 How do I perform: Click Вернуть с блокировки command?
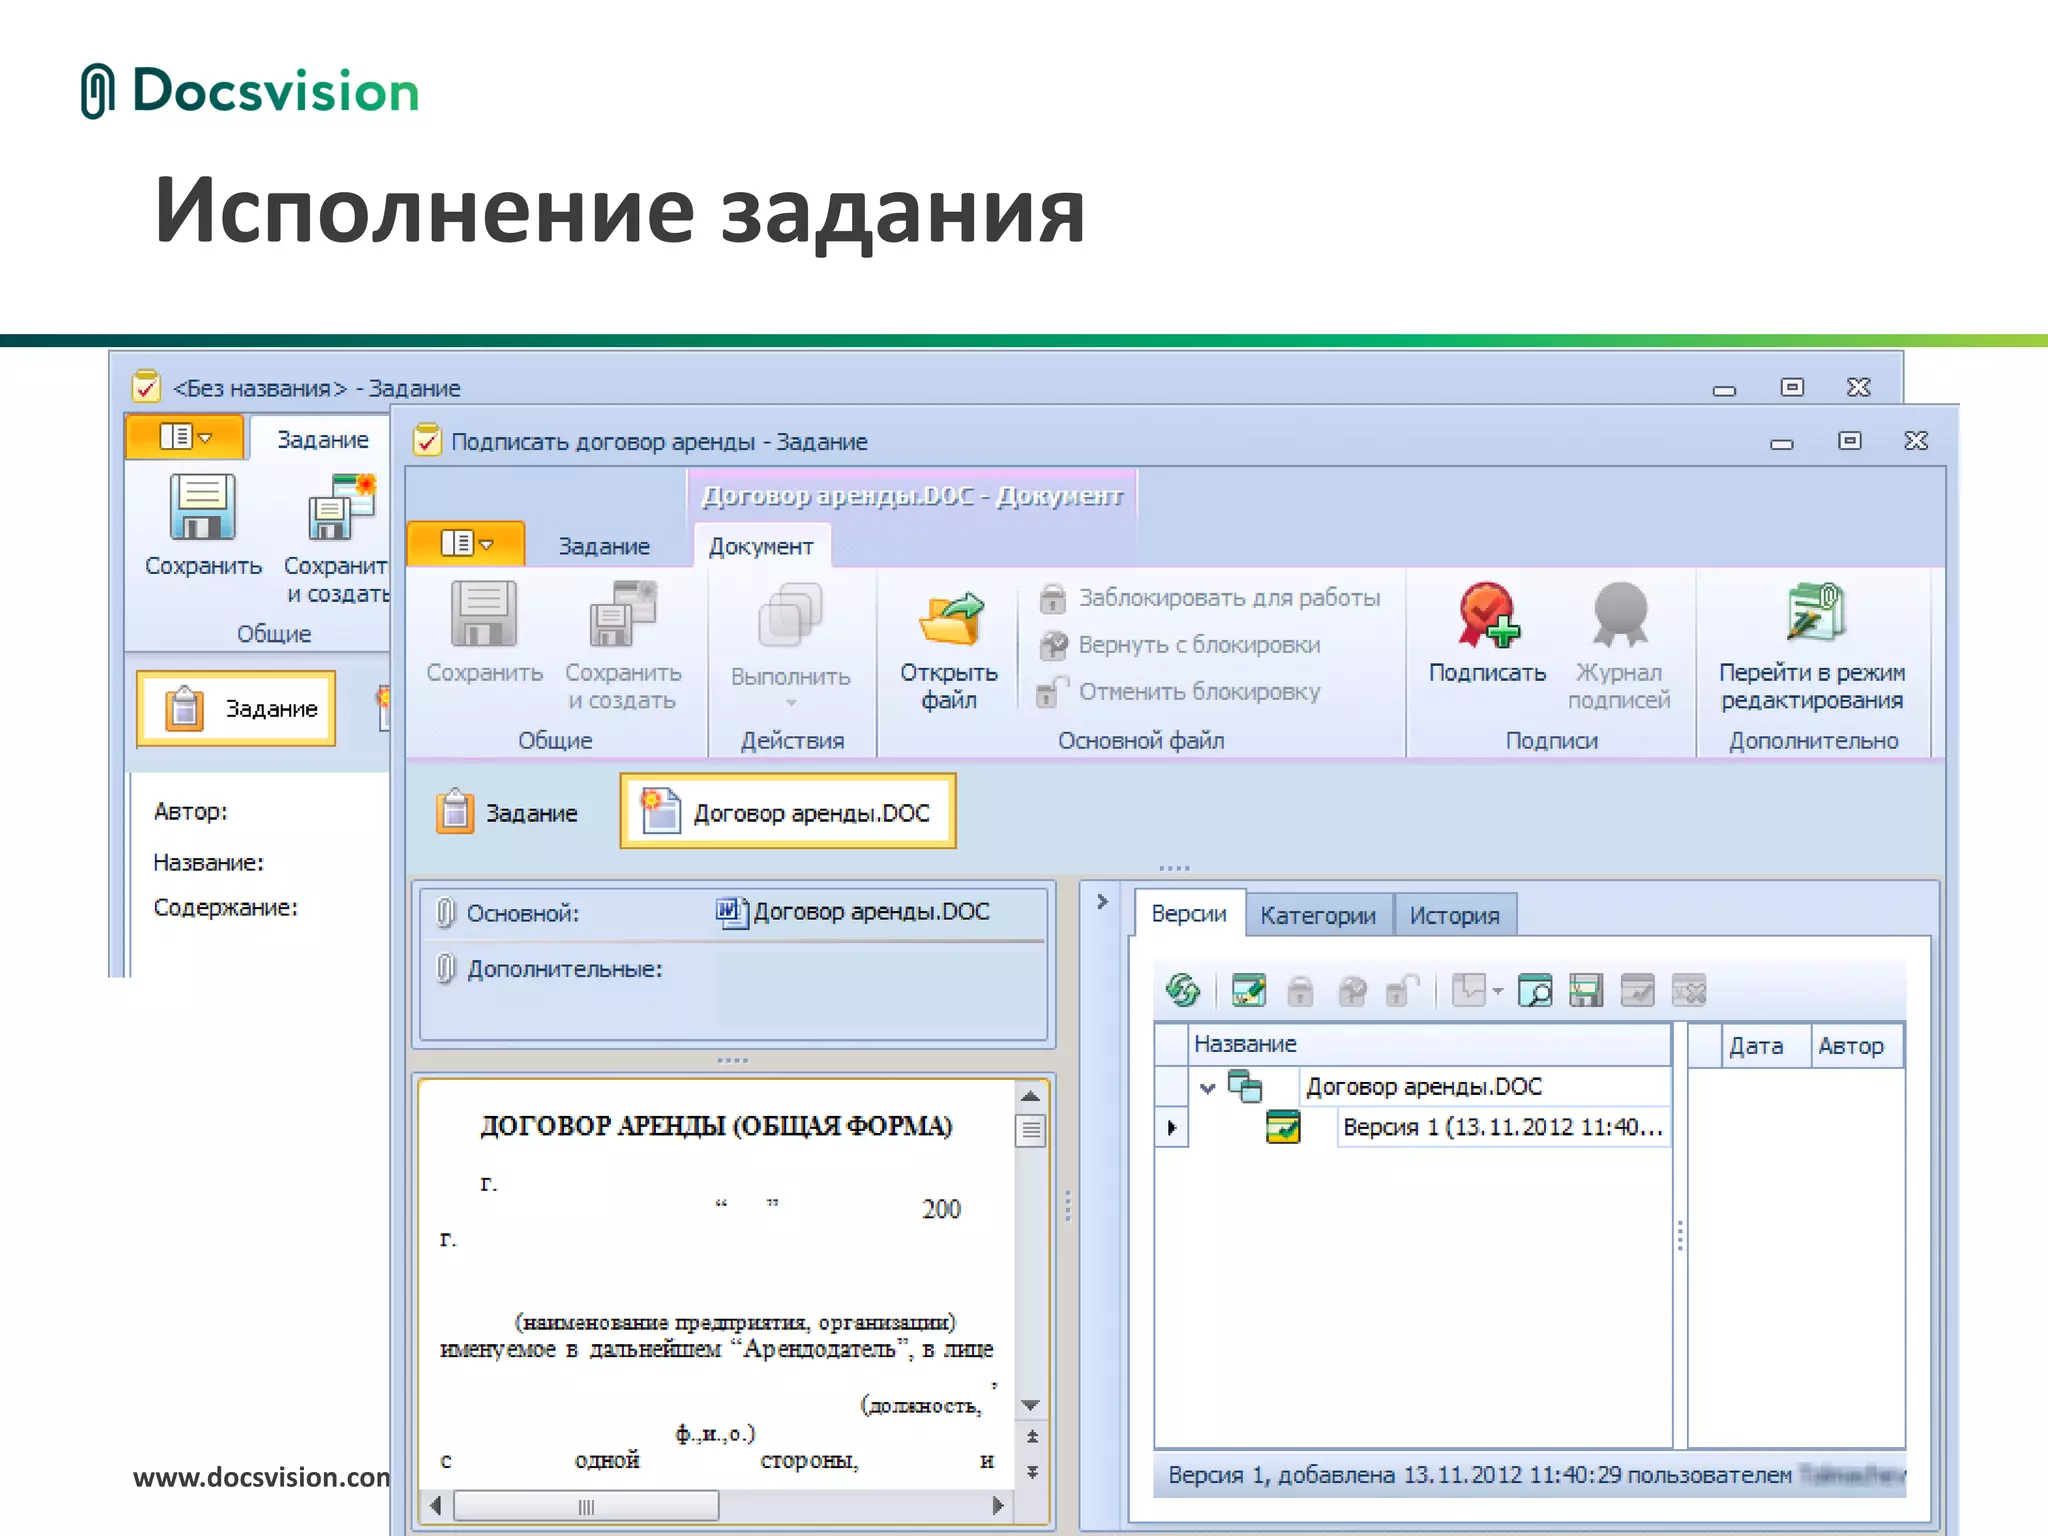[1180, 645]
